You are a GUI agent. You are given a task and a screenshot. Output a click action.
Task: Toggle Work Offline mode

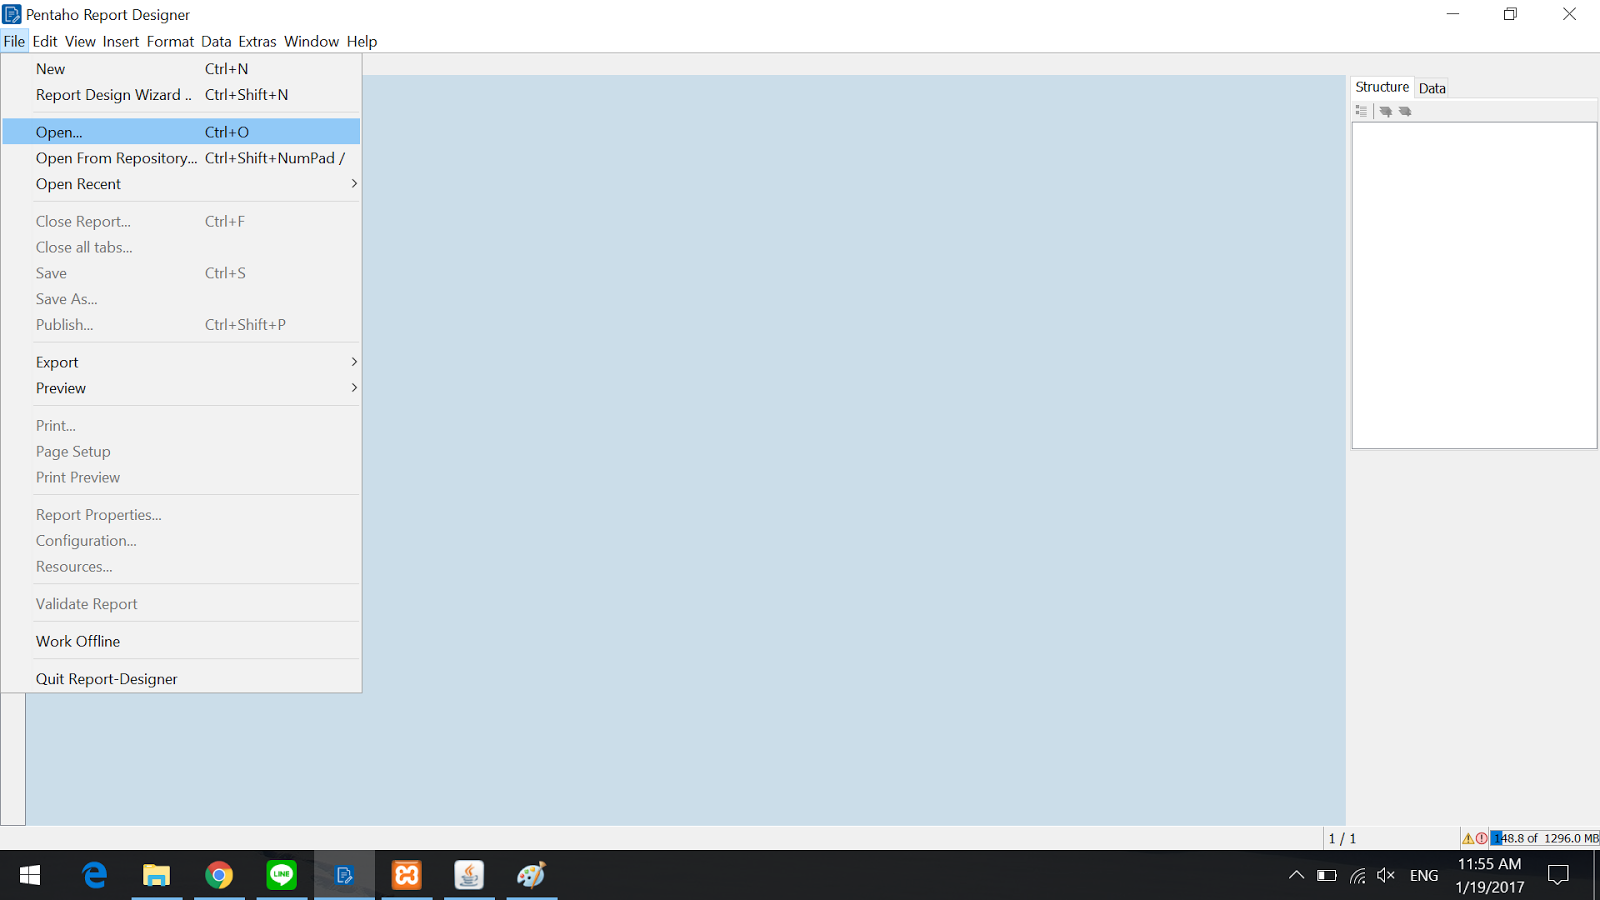click(78, 641)
